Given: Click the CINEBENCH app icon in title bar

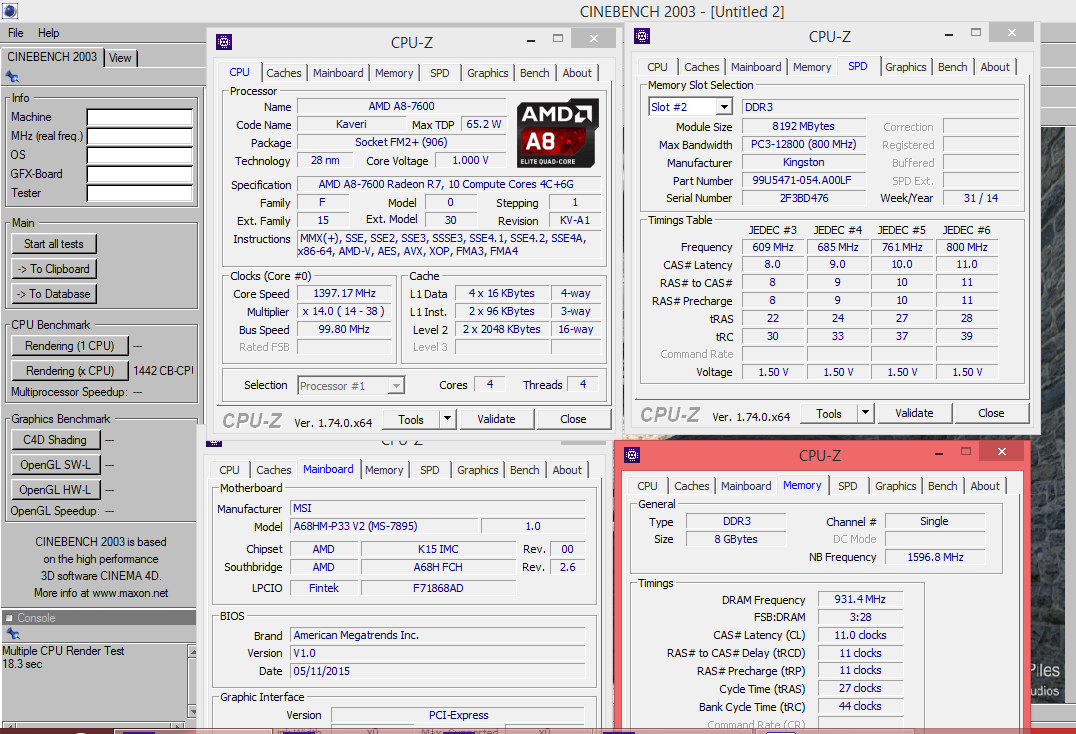Looking at the screenshot, I should coord(10,11).
